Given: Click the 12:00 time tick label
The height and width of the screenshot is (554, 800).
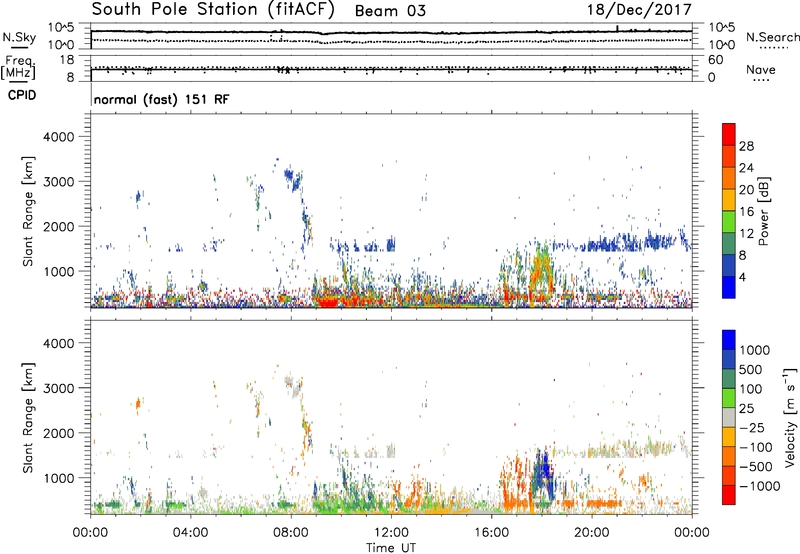Looking at the screenshot, I should pyautogui.click(x=391, y=532).
